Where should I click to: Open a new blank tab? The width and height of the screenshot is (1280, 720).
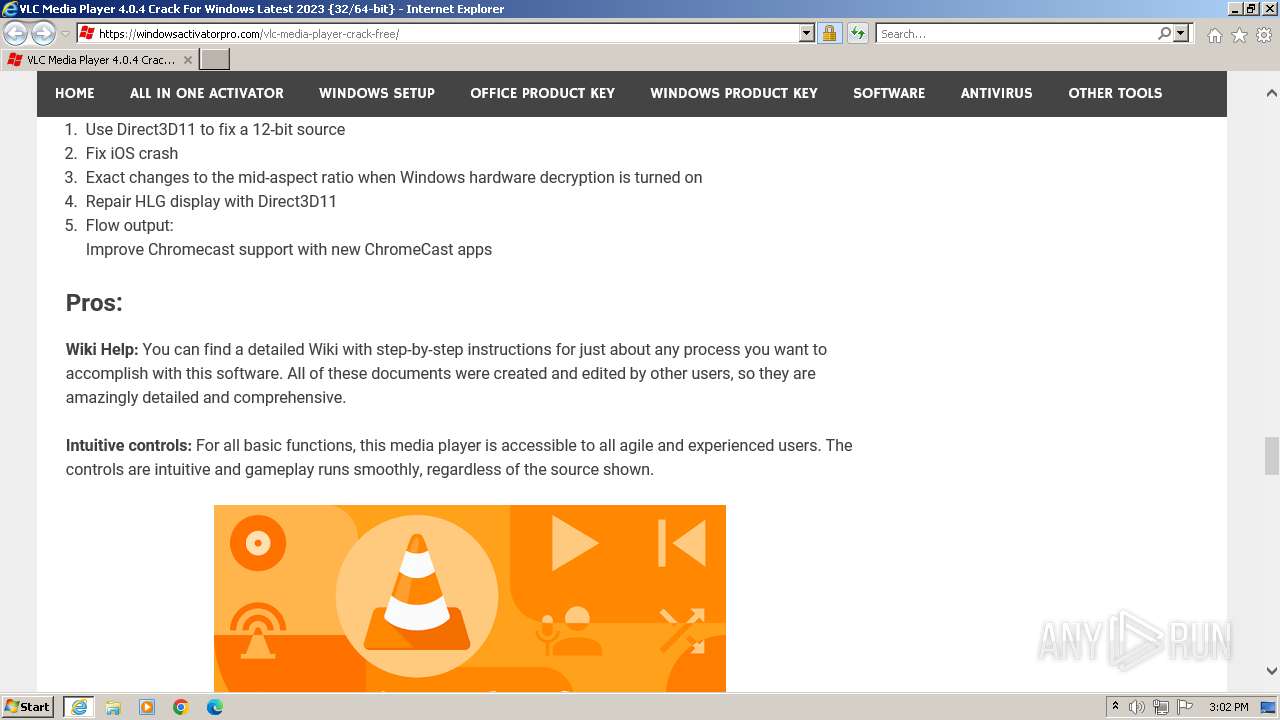(x=215, y=60)
